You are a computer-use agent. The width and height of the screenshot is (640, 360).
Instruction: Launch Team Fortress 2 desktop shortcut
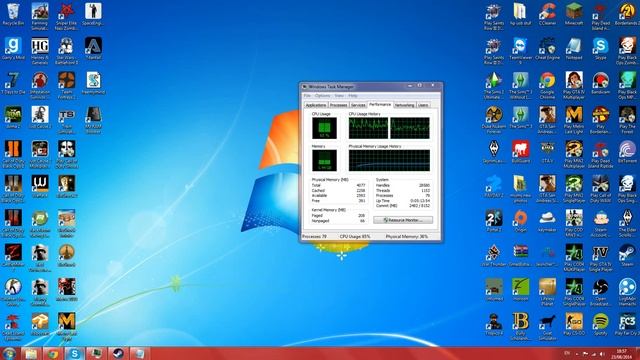pyautogui.click(x=66, y=85)
